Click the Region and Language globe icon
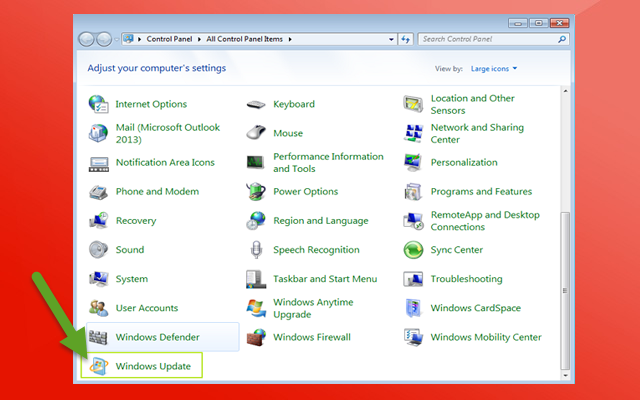The image size is (640, 400). point(256,220)
